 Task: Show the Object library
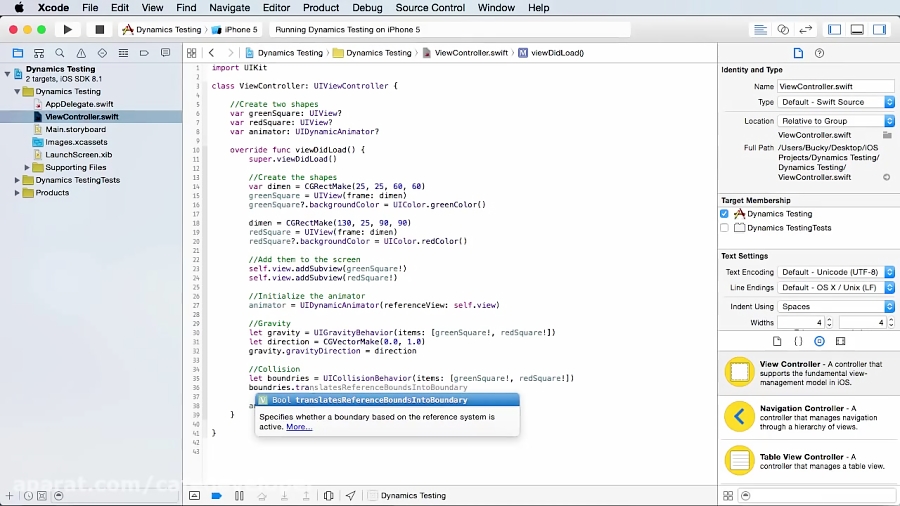[819, 341]
